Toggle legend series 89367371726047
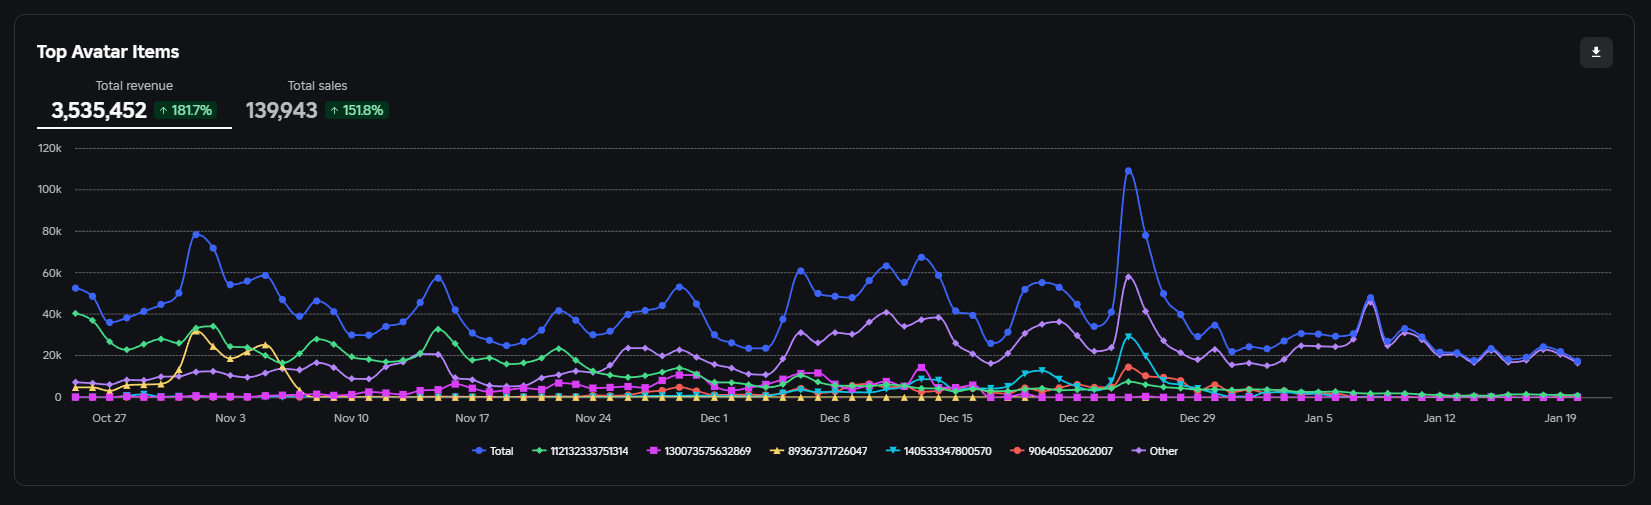Screen dimensions: 1651x505 819,451
